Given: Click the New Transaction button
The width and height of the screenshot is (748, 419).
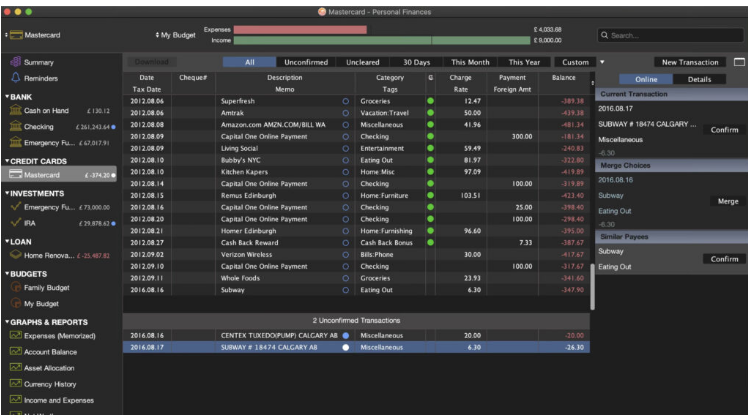Looking at the screenshot, I should [x=690, y=62].
